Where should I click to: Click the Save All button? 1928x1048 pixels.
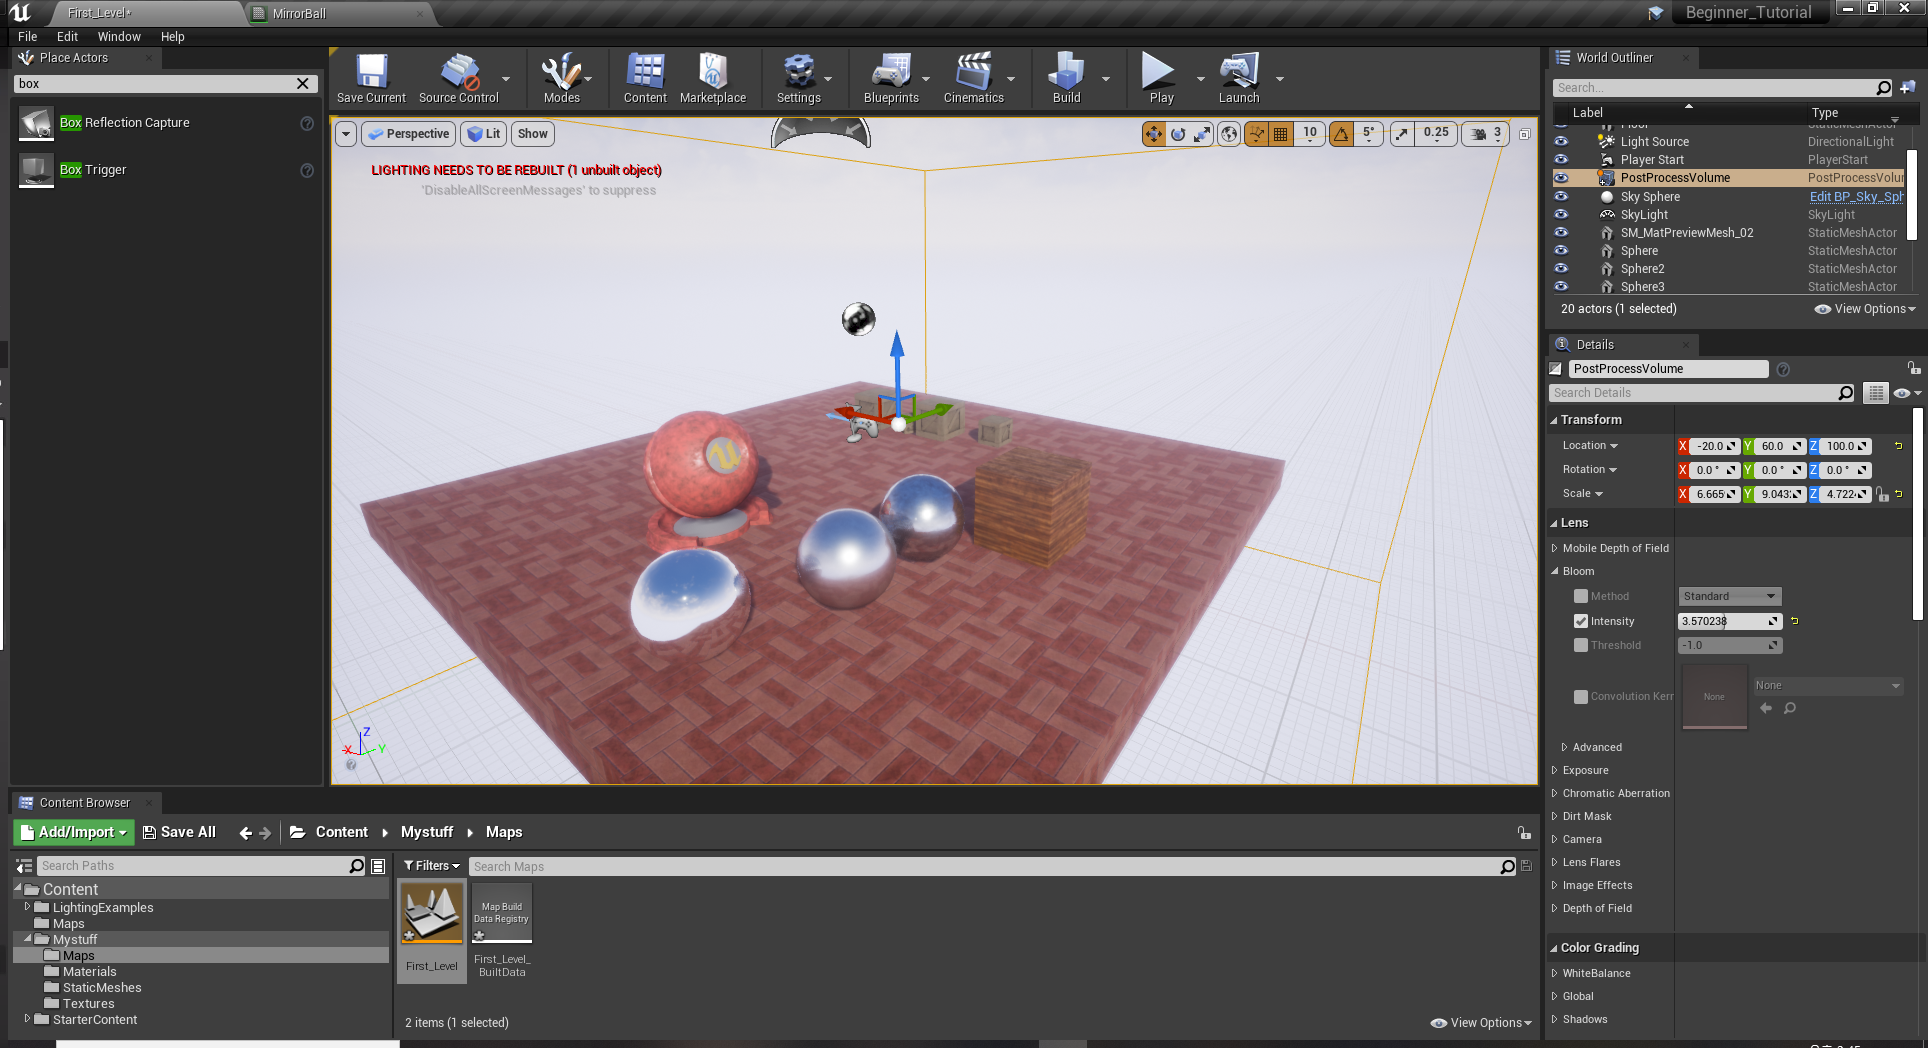179,832
